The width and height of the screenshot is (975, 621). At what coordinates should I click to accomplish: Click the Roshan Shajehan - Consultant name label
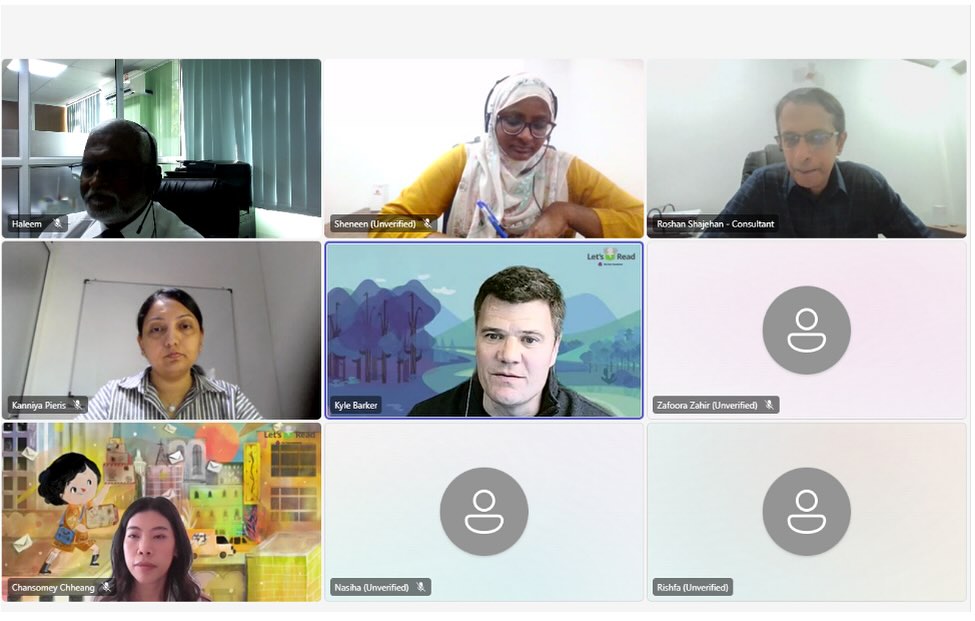(x=715, y=224)
